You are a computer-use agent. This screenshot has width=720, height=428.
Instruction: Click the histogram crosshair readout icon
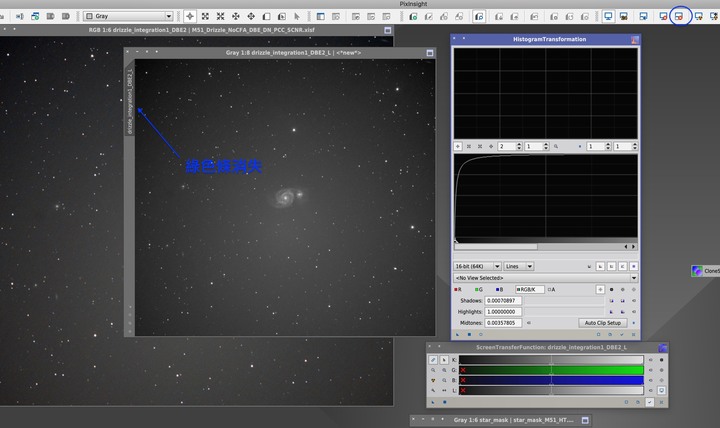pyautogui.click(x=458, y=146)
